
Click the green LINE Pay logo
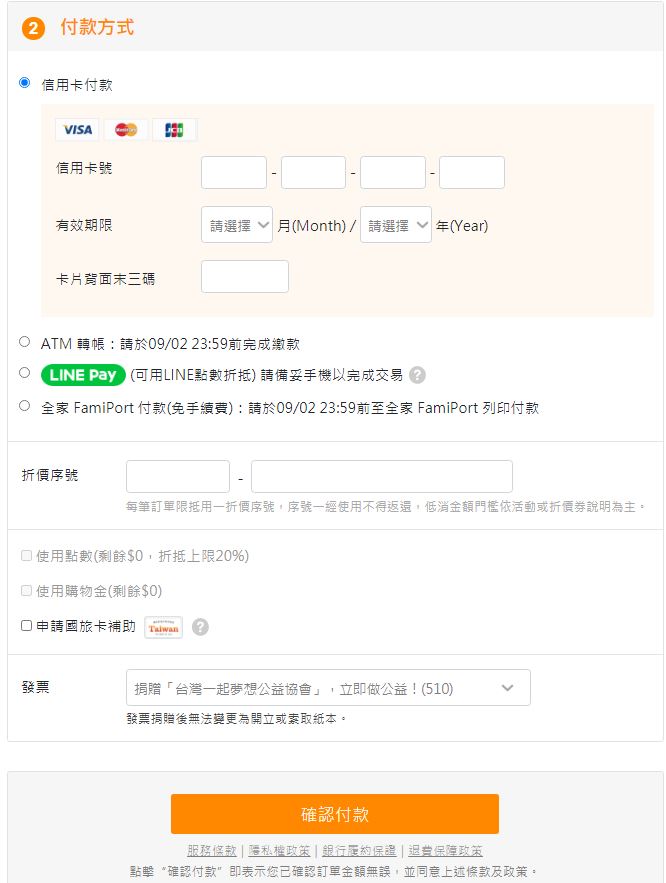click(x=83, y=375)
